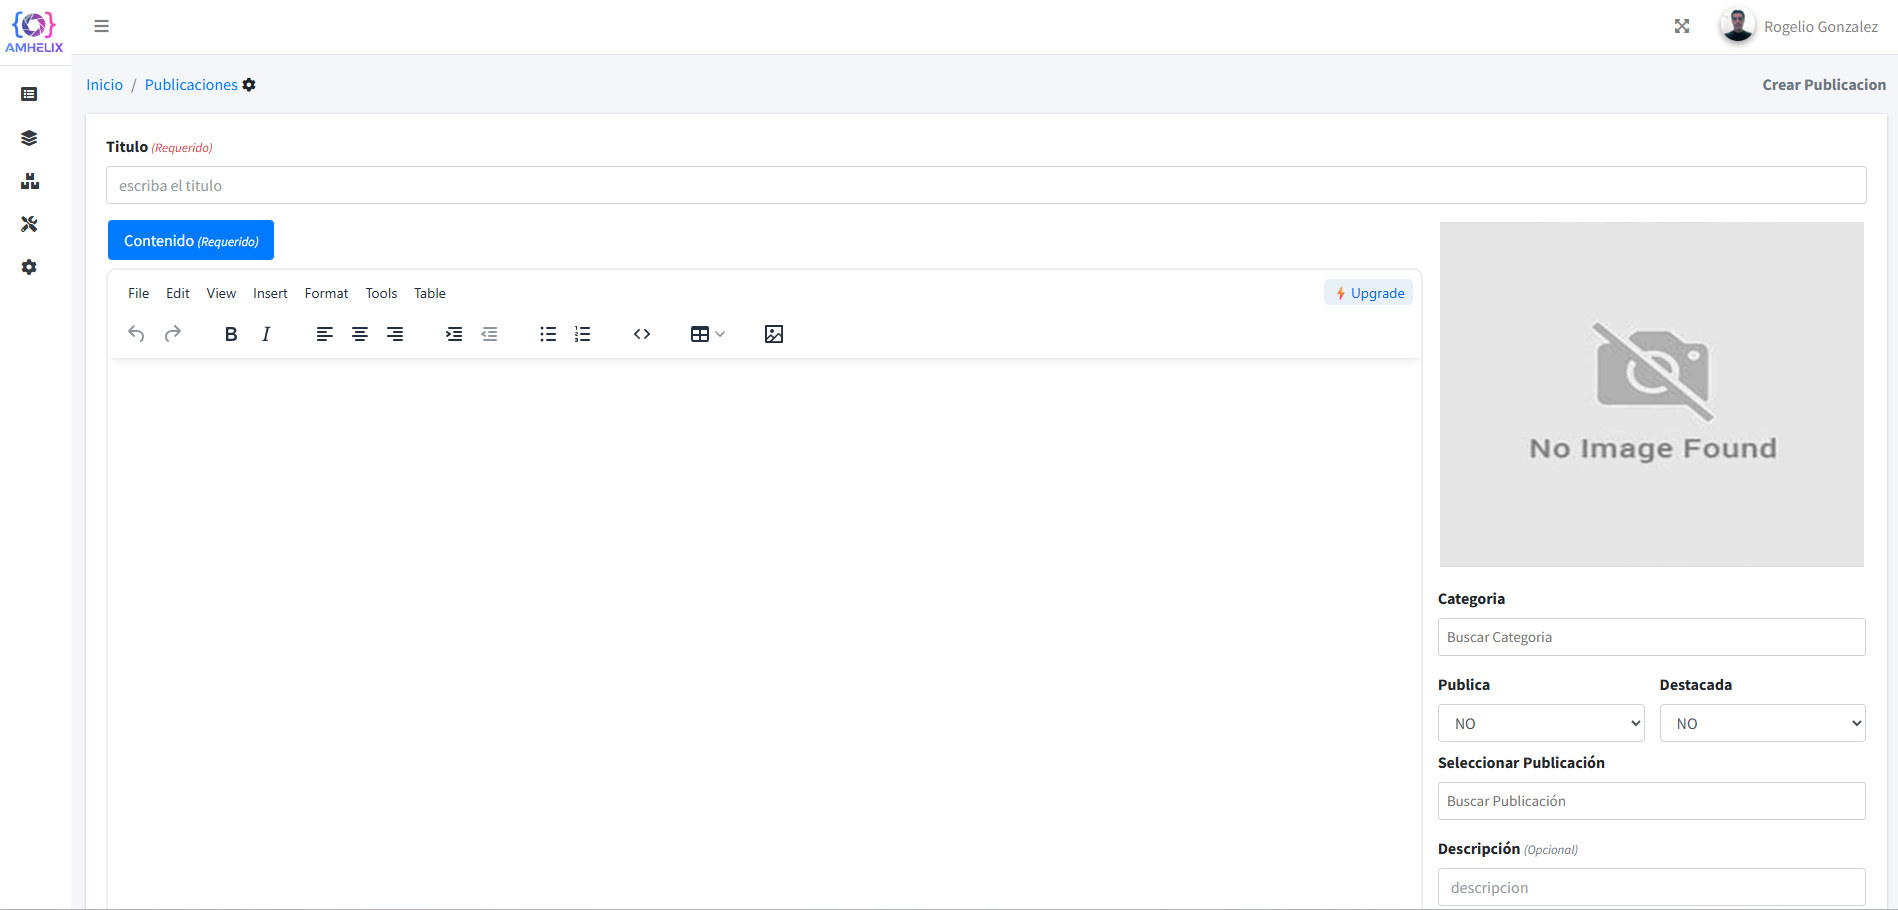Click the Upgrade button
Viewport: 1898px width, 910px height.
pos(1369,293)
